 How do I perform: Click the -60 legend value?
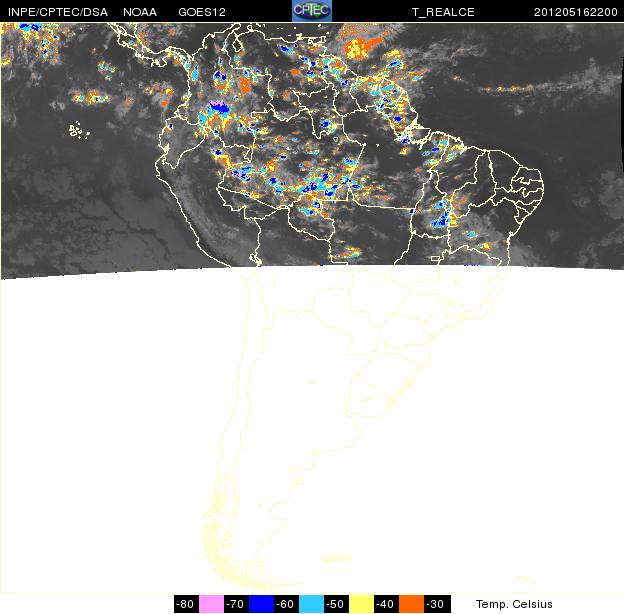tap(286, 604)
